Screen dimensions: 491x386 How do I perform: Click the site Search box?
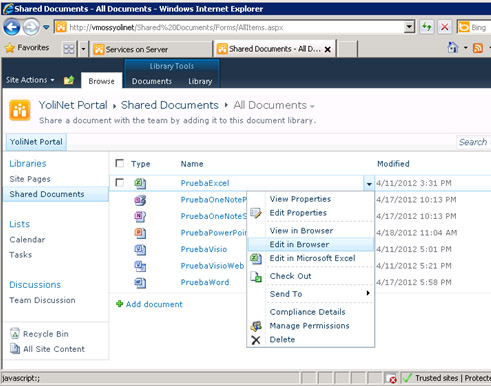[473, 142]
